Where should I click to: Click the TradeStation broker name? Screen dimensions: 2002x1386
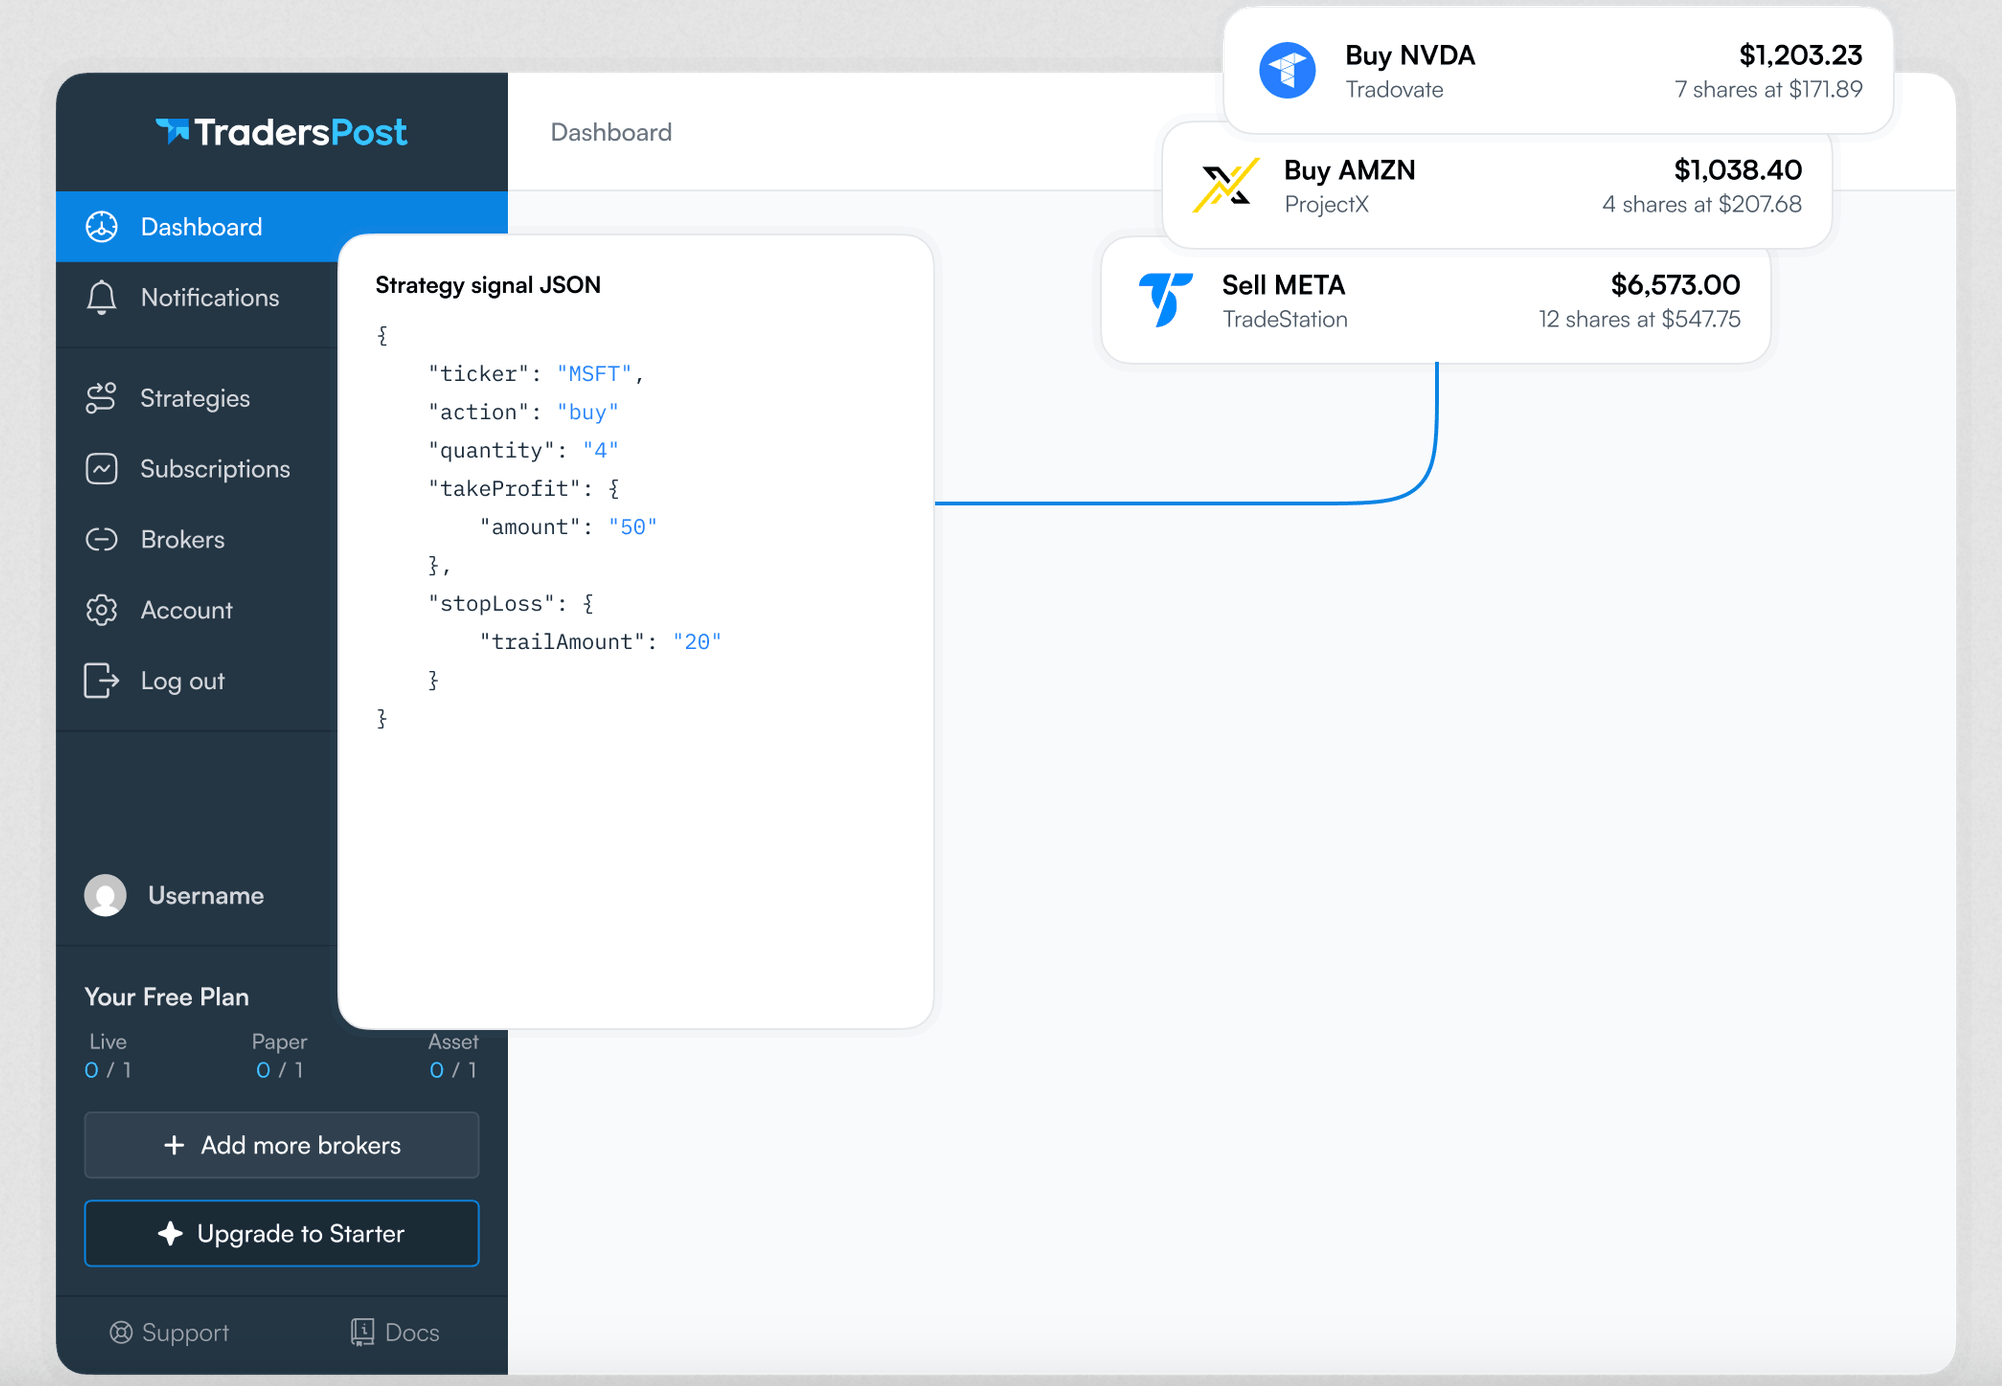(x=1285, y=320)
